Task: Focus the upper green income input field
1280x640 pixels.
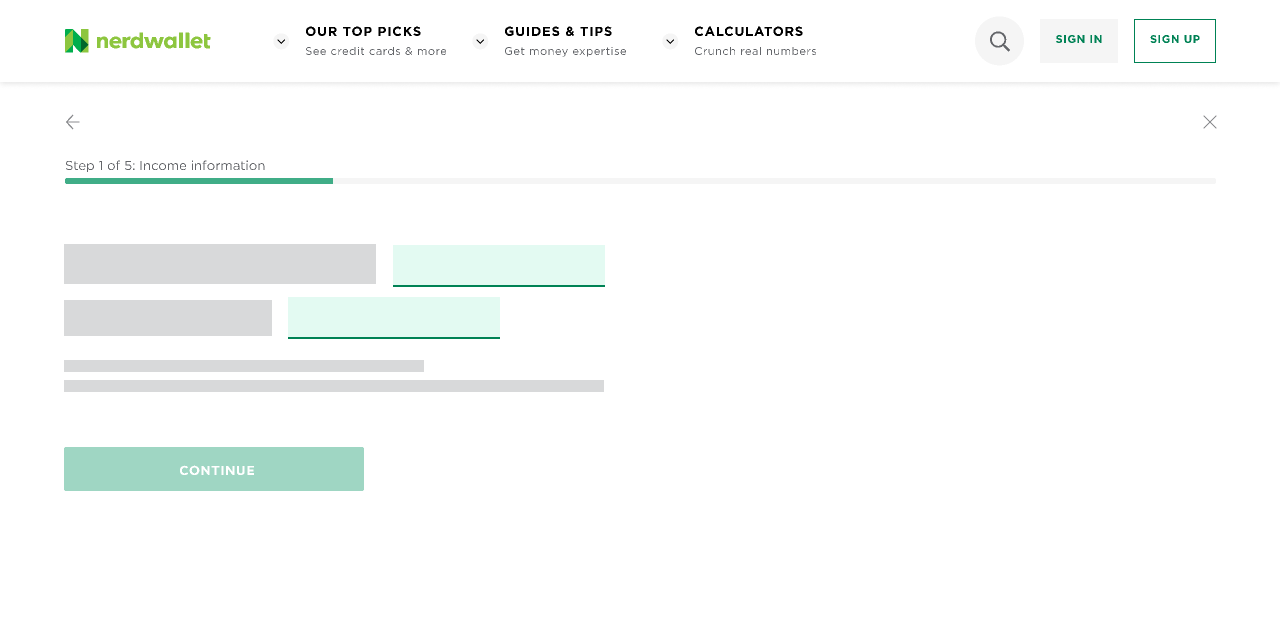Action: (x=499, y=265)
